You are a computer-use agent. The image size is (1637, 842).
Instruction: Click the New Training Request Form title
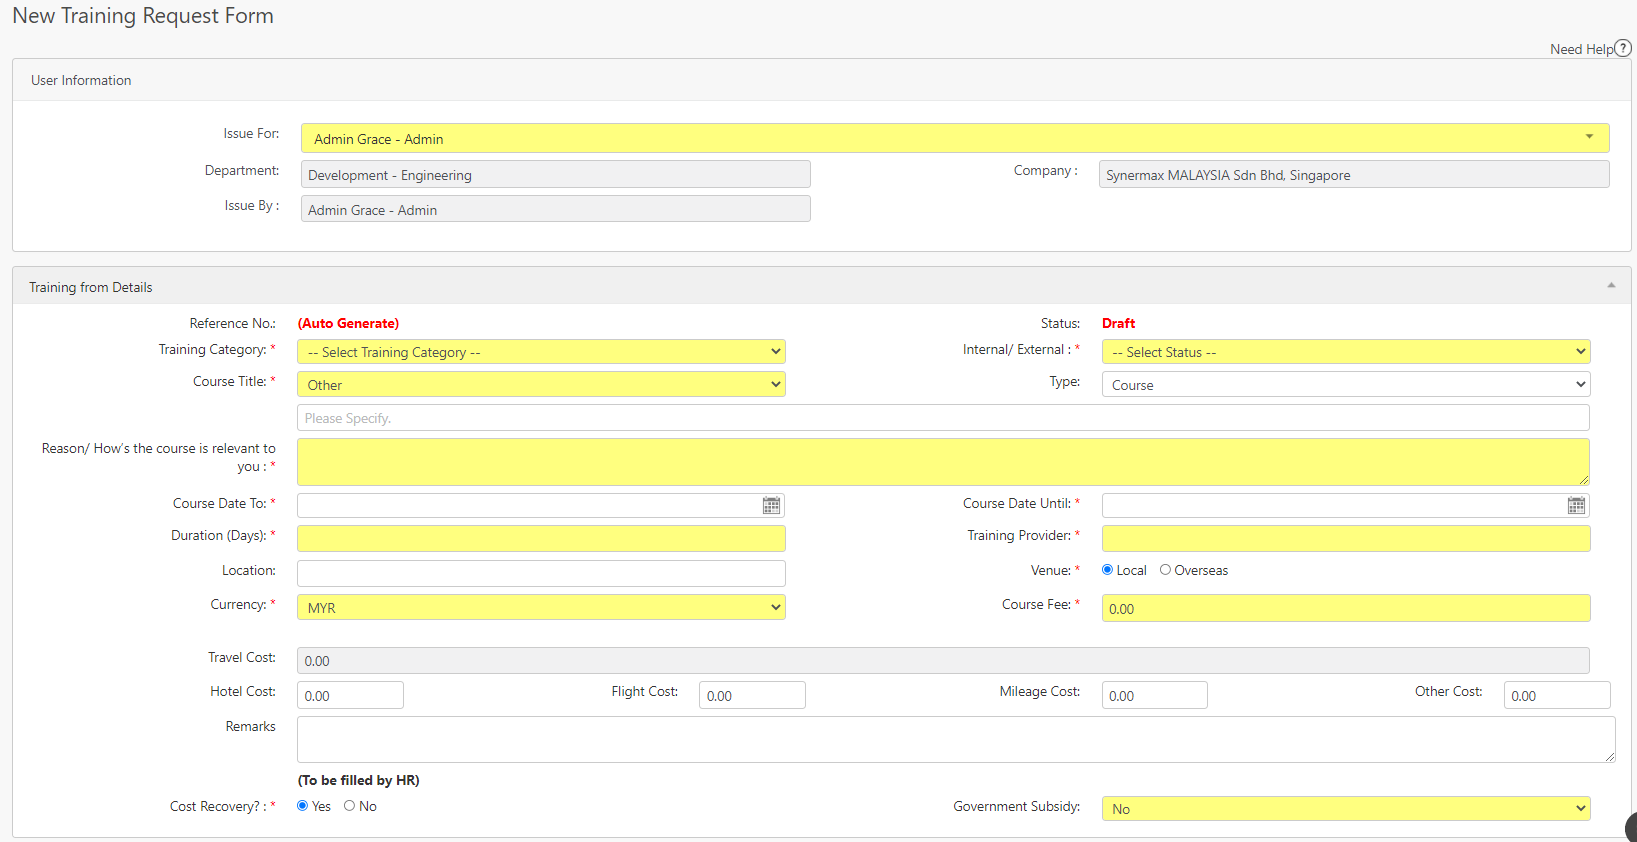(143, 16)
